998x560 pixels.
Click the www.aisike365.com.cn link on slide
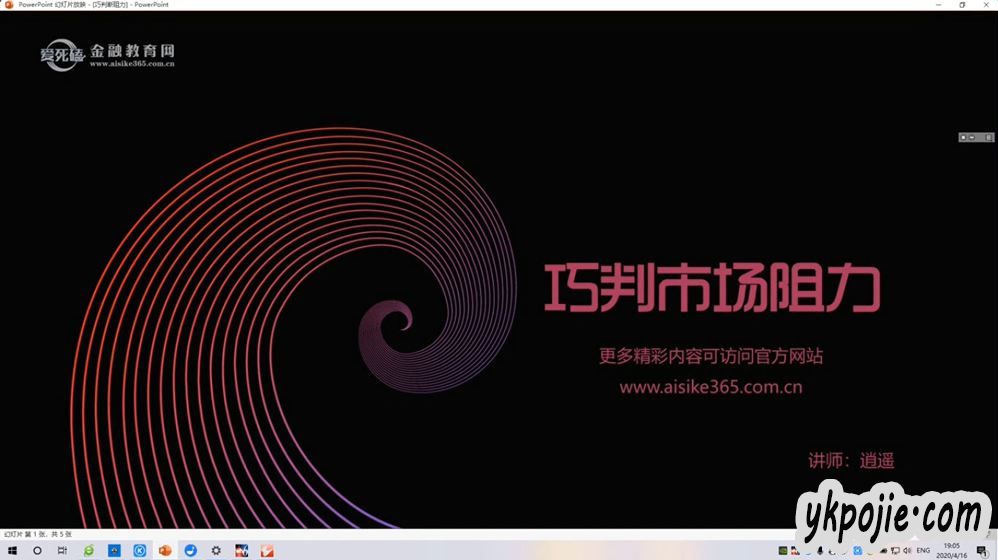pos(710,387)
